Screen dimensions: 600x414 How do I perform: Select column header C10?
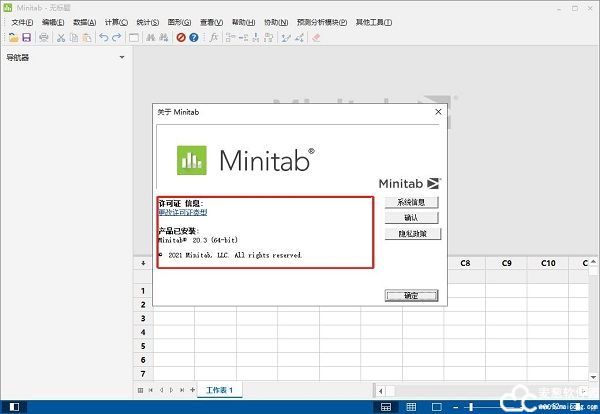point(548,263)
